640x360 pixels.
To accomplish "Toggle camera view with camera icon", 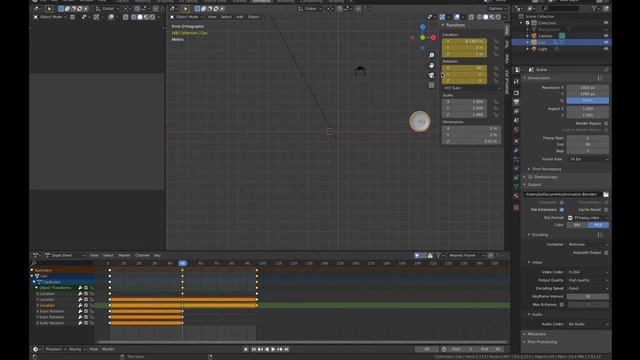I will [x=431, y=75].
